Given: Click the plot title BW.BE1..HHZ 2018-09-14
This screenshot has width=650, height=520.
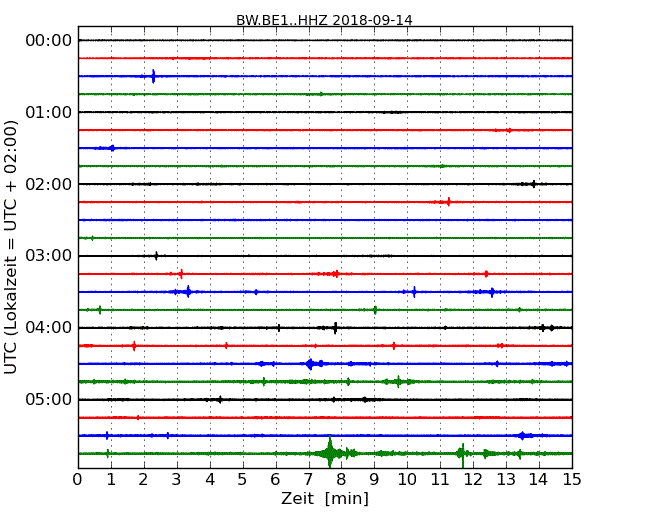Looking at the screenshot, I should pos(324,20).
